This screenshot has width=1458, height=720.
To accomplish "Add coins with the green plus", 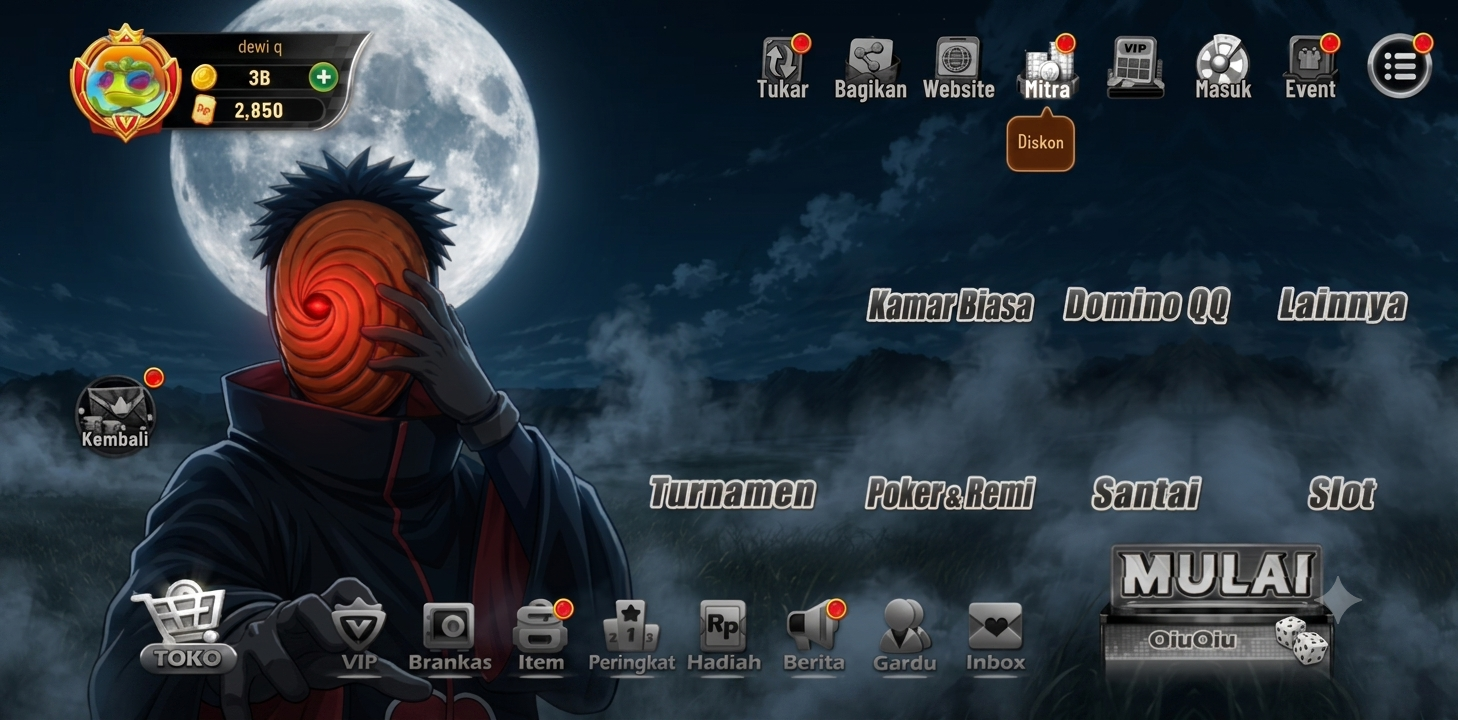I will click(323, 77).
